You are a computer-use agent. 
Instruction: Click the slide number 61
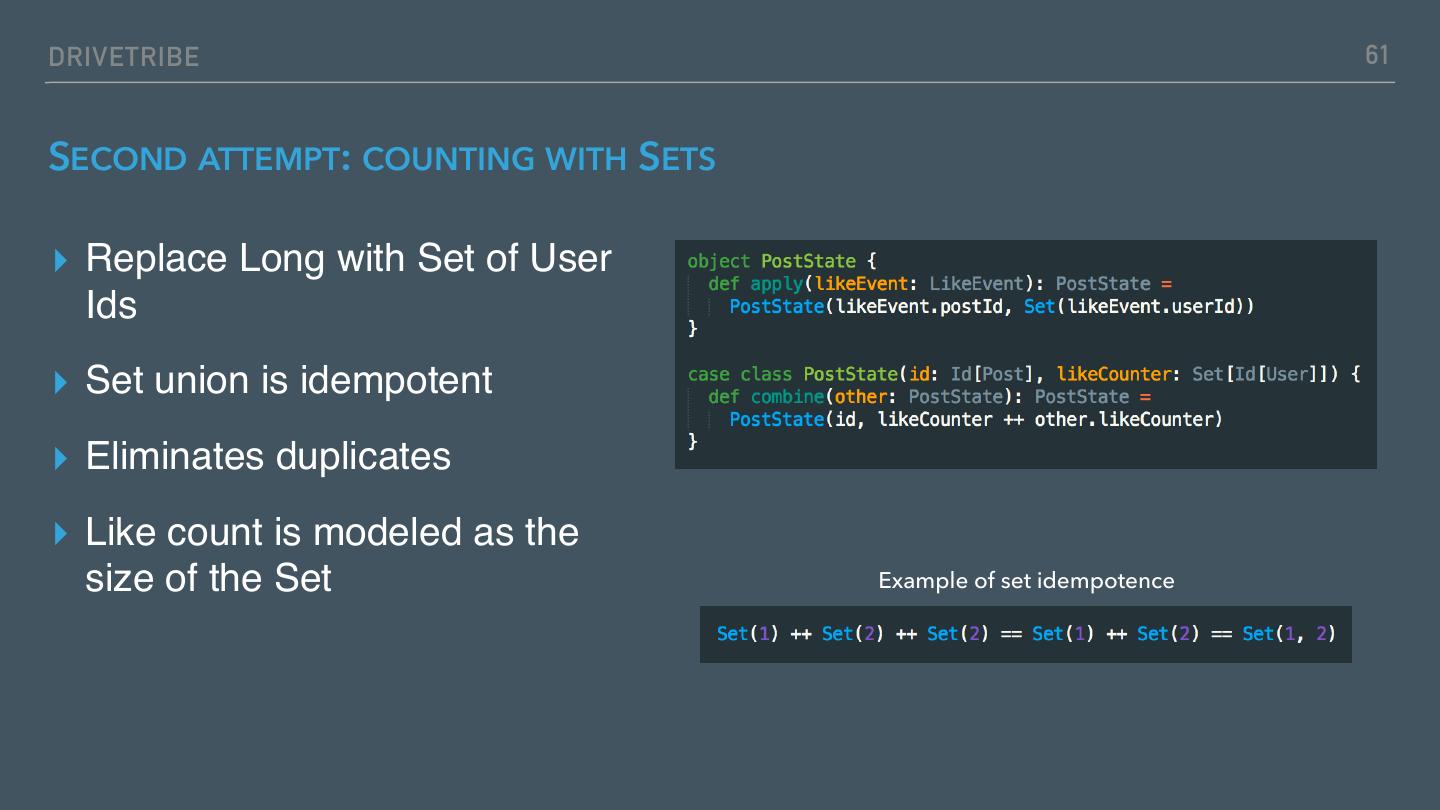[1377, 55]
